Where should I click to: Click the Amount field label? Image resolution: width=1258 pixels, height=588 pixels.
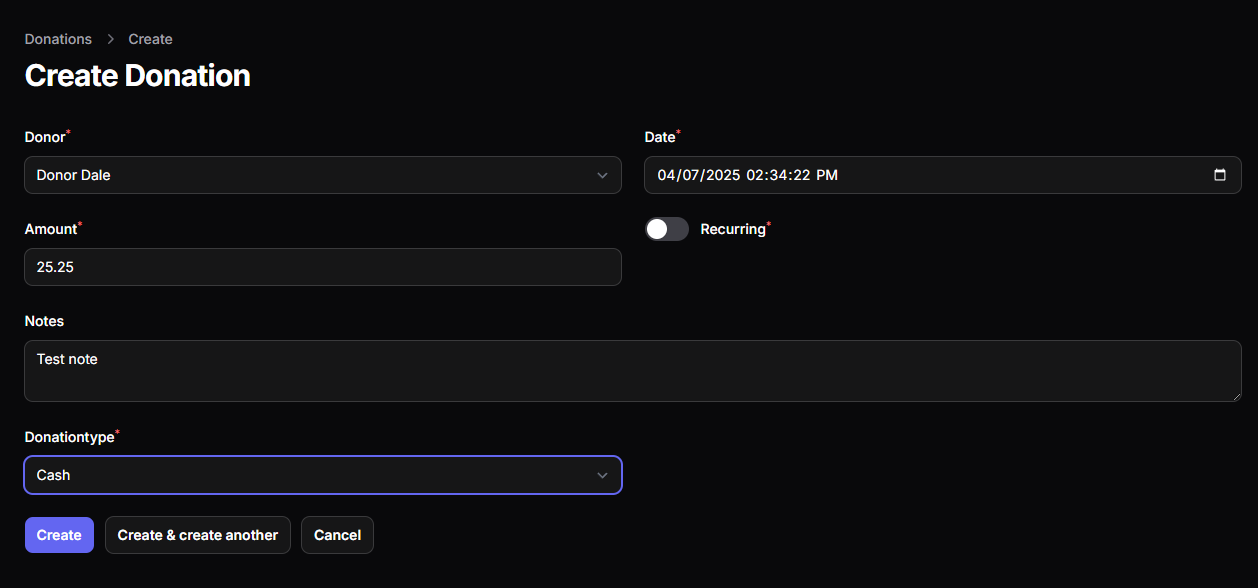click(50, 229)
